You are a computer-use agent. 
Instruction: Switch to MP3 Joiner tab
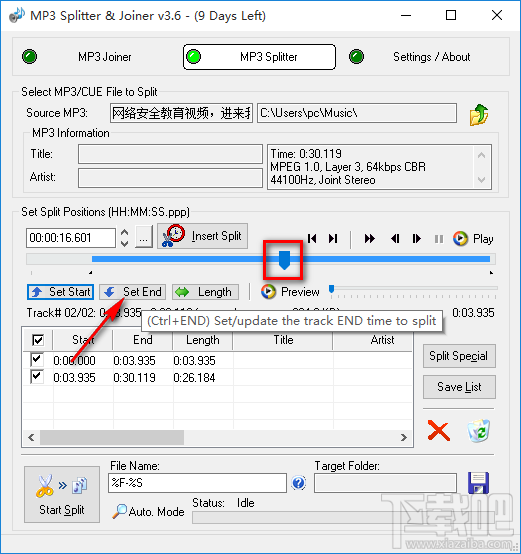pyautogui.click(x=105, y=57)
